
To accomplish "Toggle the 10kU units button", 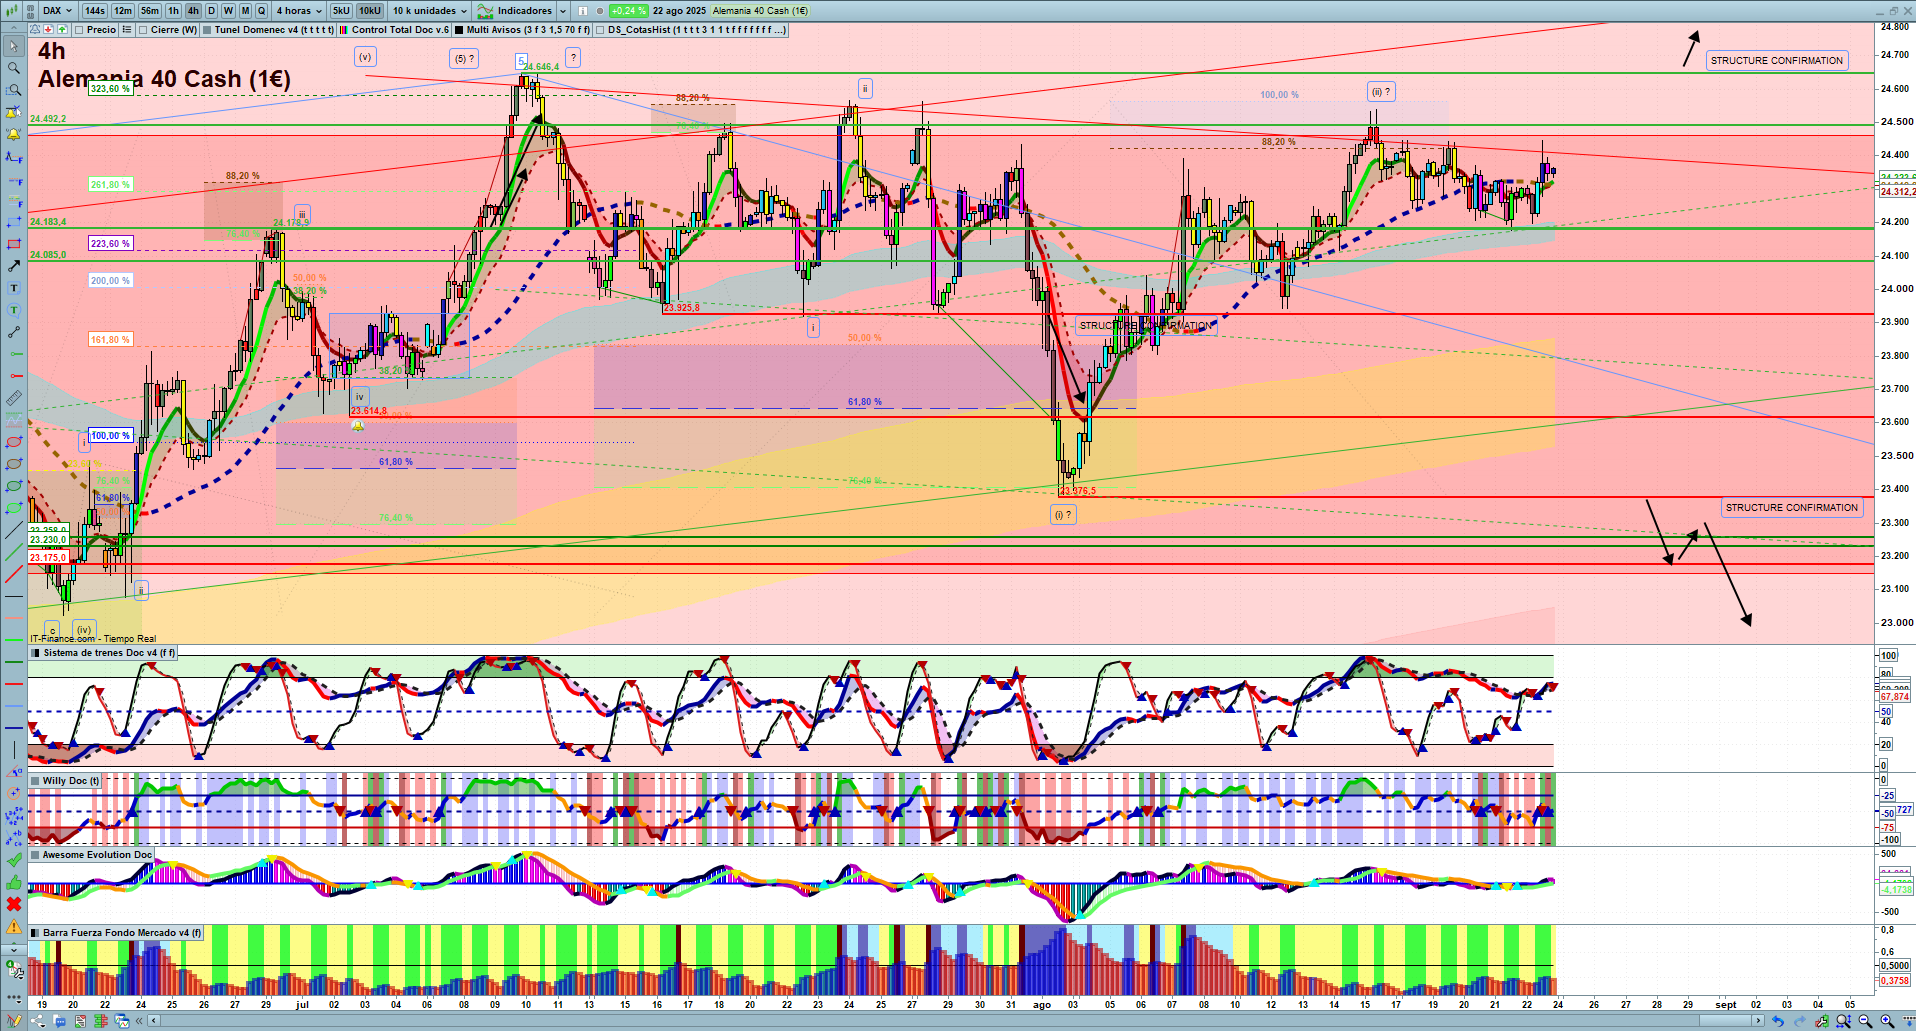I will pos(370,11).
